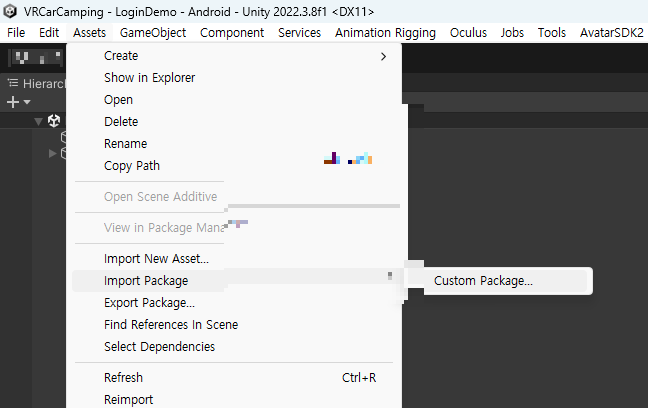The image size is (648, 408).
Task: Click the Hierarchy list icon
Action: click(x=13, y=83)
